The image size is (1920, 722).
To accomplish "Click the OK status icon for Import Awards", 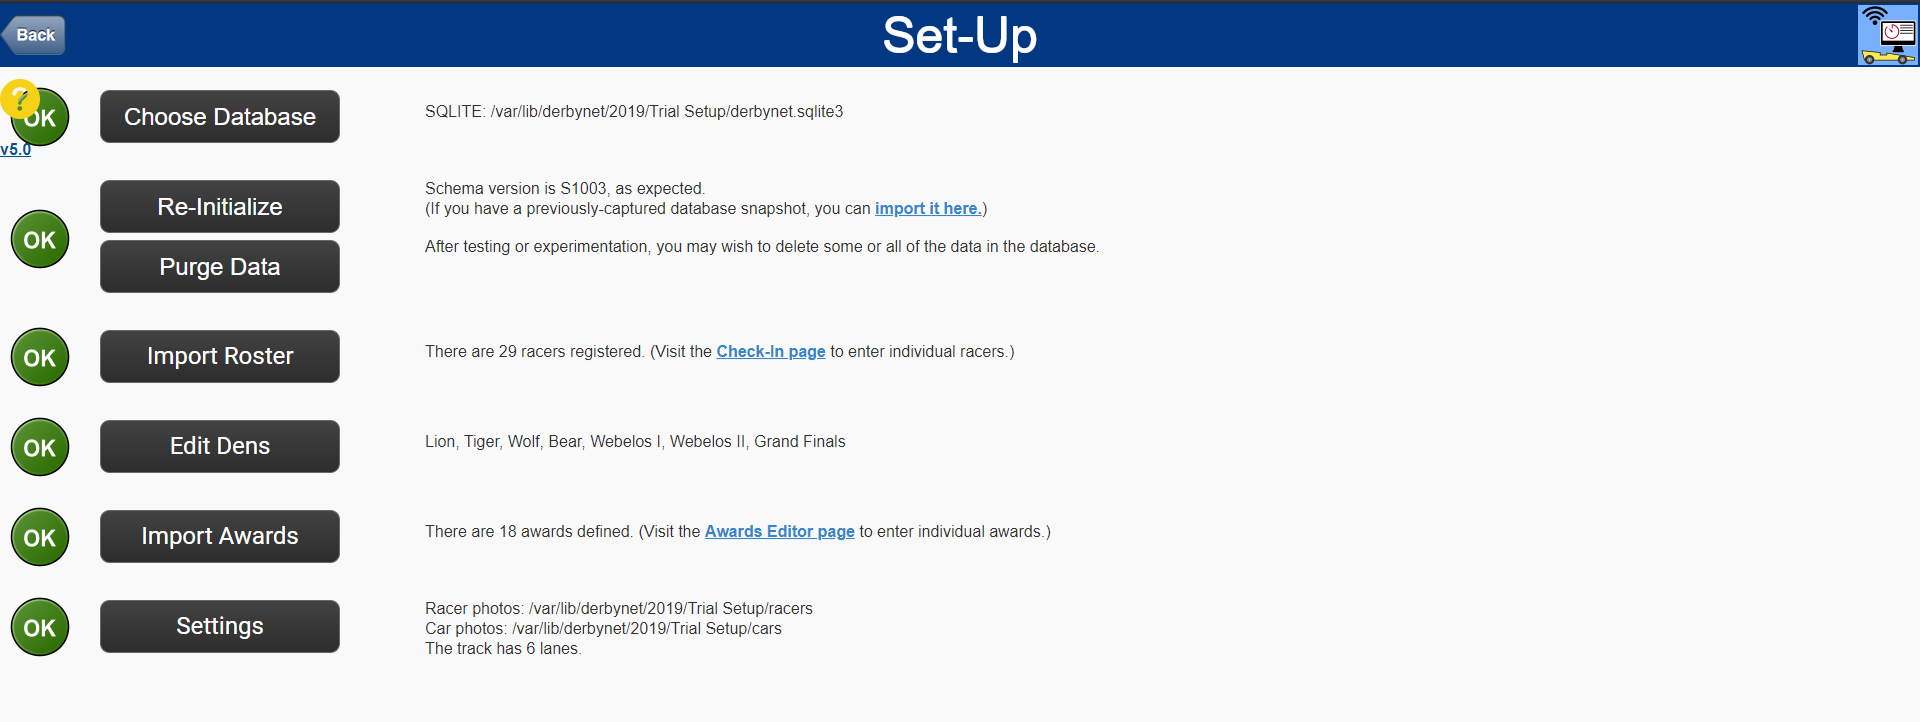I will [39, 537].
